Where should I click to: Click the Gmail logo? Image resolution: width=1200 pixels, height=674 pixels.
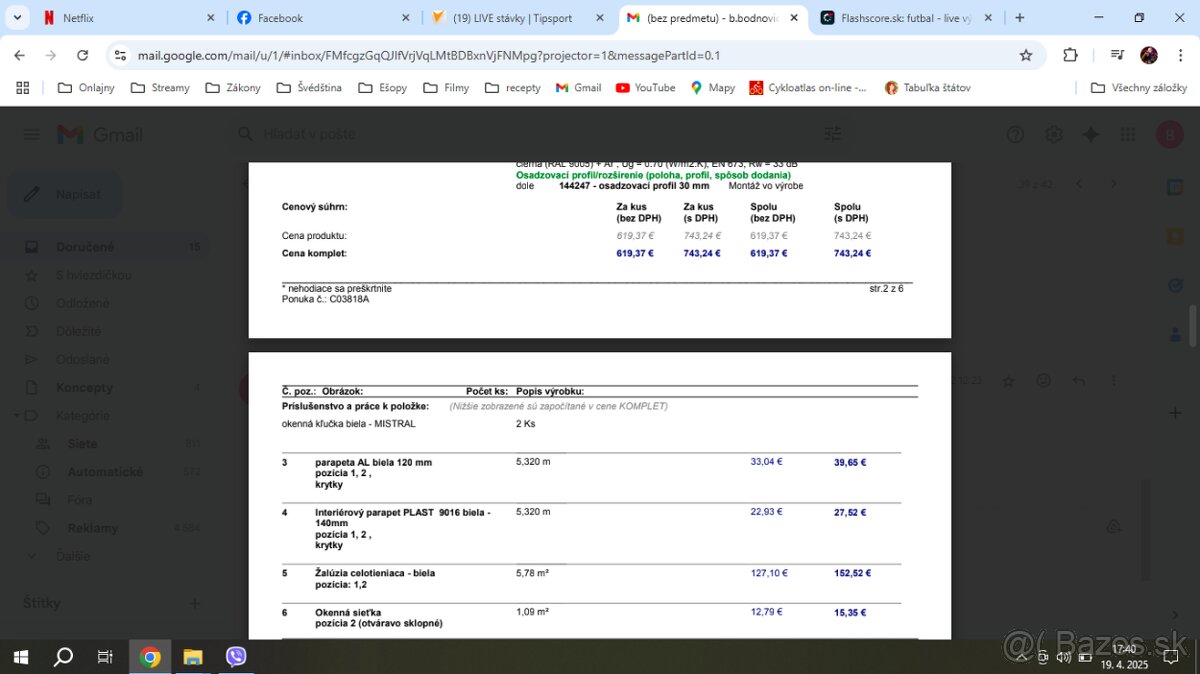[100, 134]
